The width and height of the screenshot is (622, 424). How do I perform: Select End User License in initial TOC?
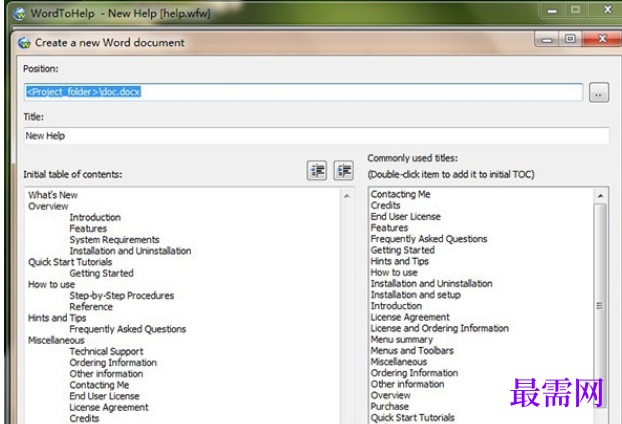(x=104, y=396)
